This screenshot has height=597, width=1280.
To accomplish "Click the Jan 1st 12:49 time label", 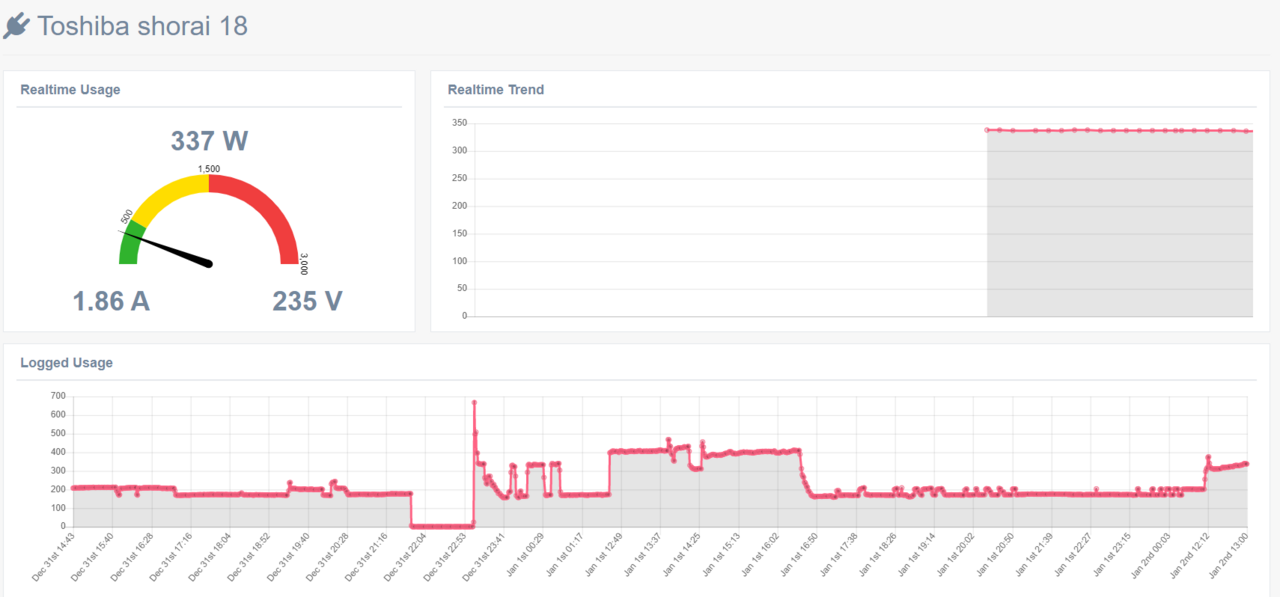I will (x=604, y=555).
